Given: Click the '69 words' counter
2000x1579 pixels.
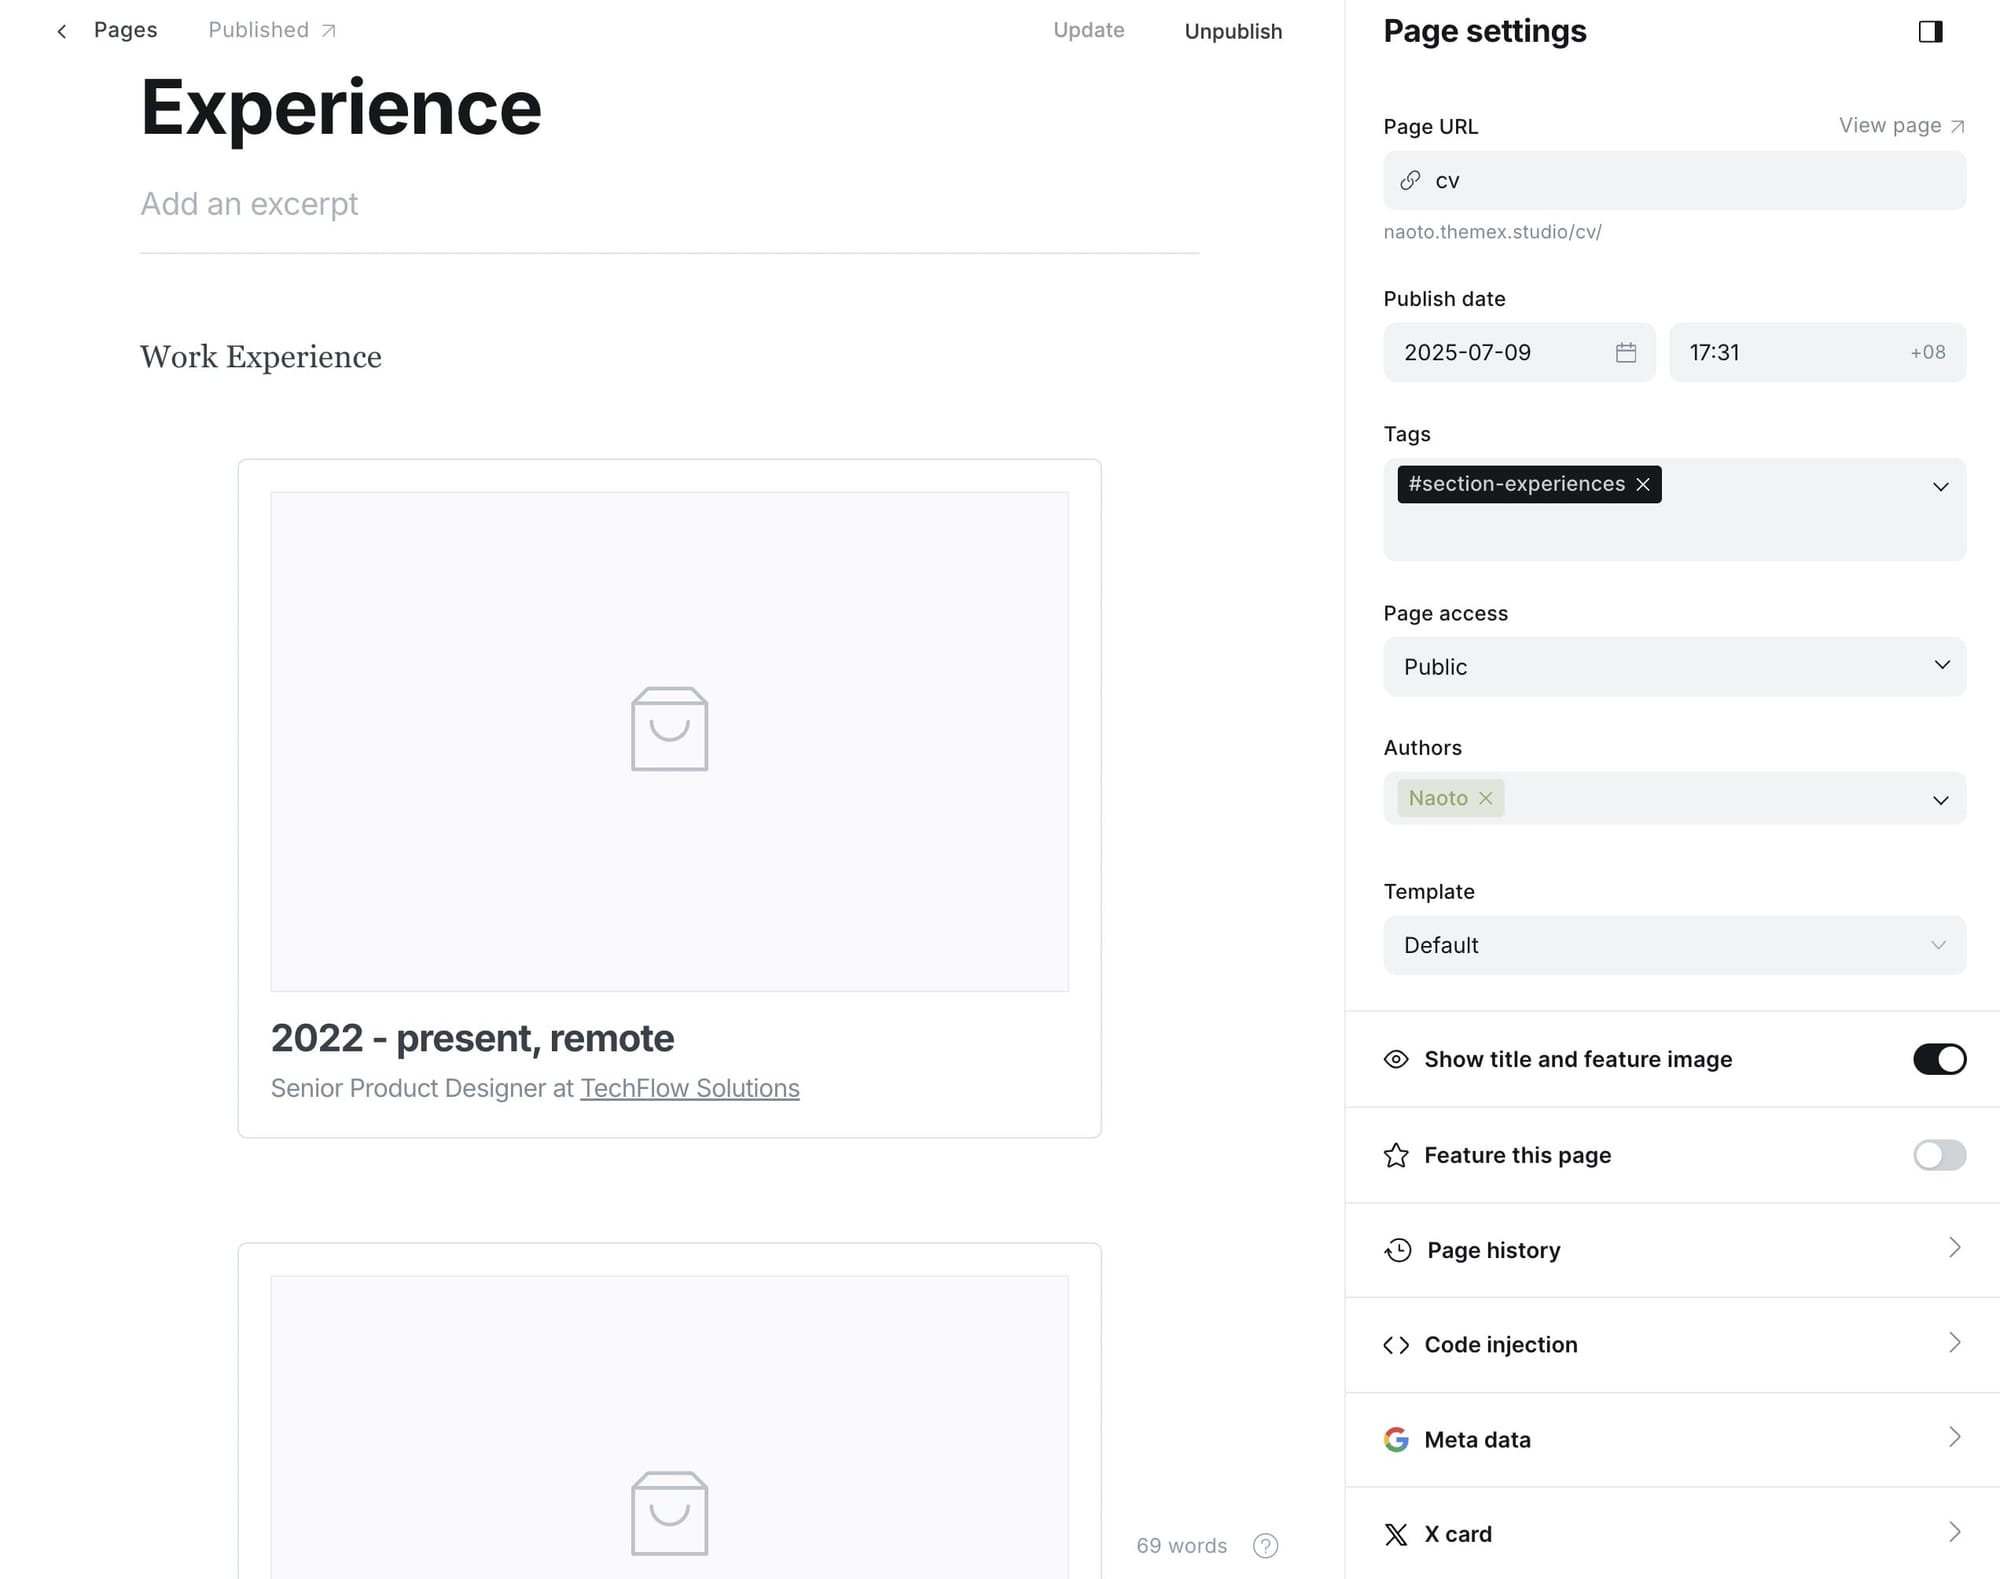Looking at the screenshot, I should (x=1181, y=1546).
